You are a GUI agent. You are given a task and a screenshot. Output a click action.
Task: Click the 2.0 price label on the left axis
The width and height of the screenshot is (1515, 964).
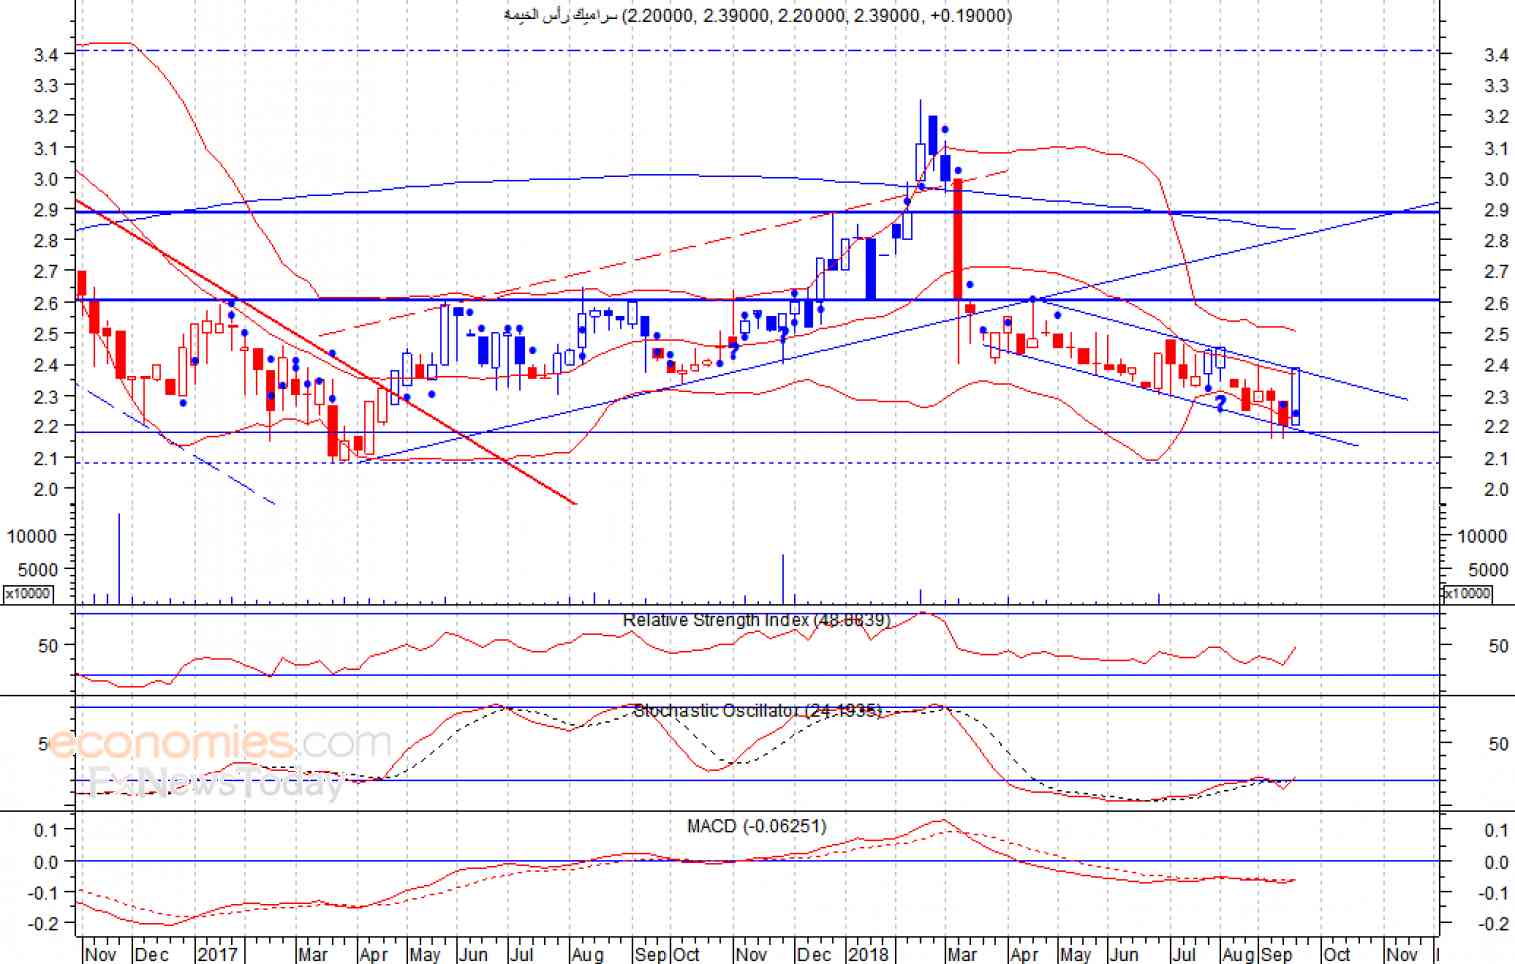point(45,488)
